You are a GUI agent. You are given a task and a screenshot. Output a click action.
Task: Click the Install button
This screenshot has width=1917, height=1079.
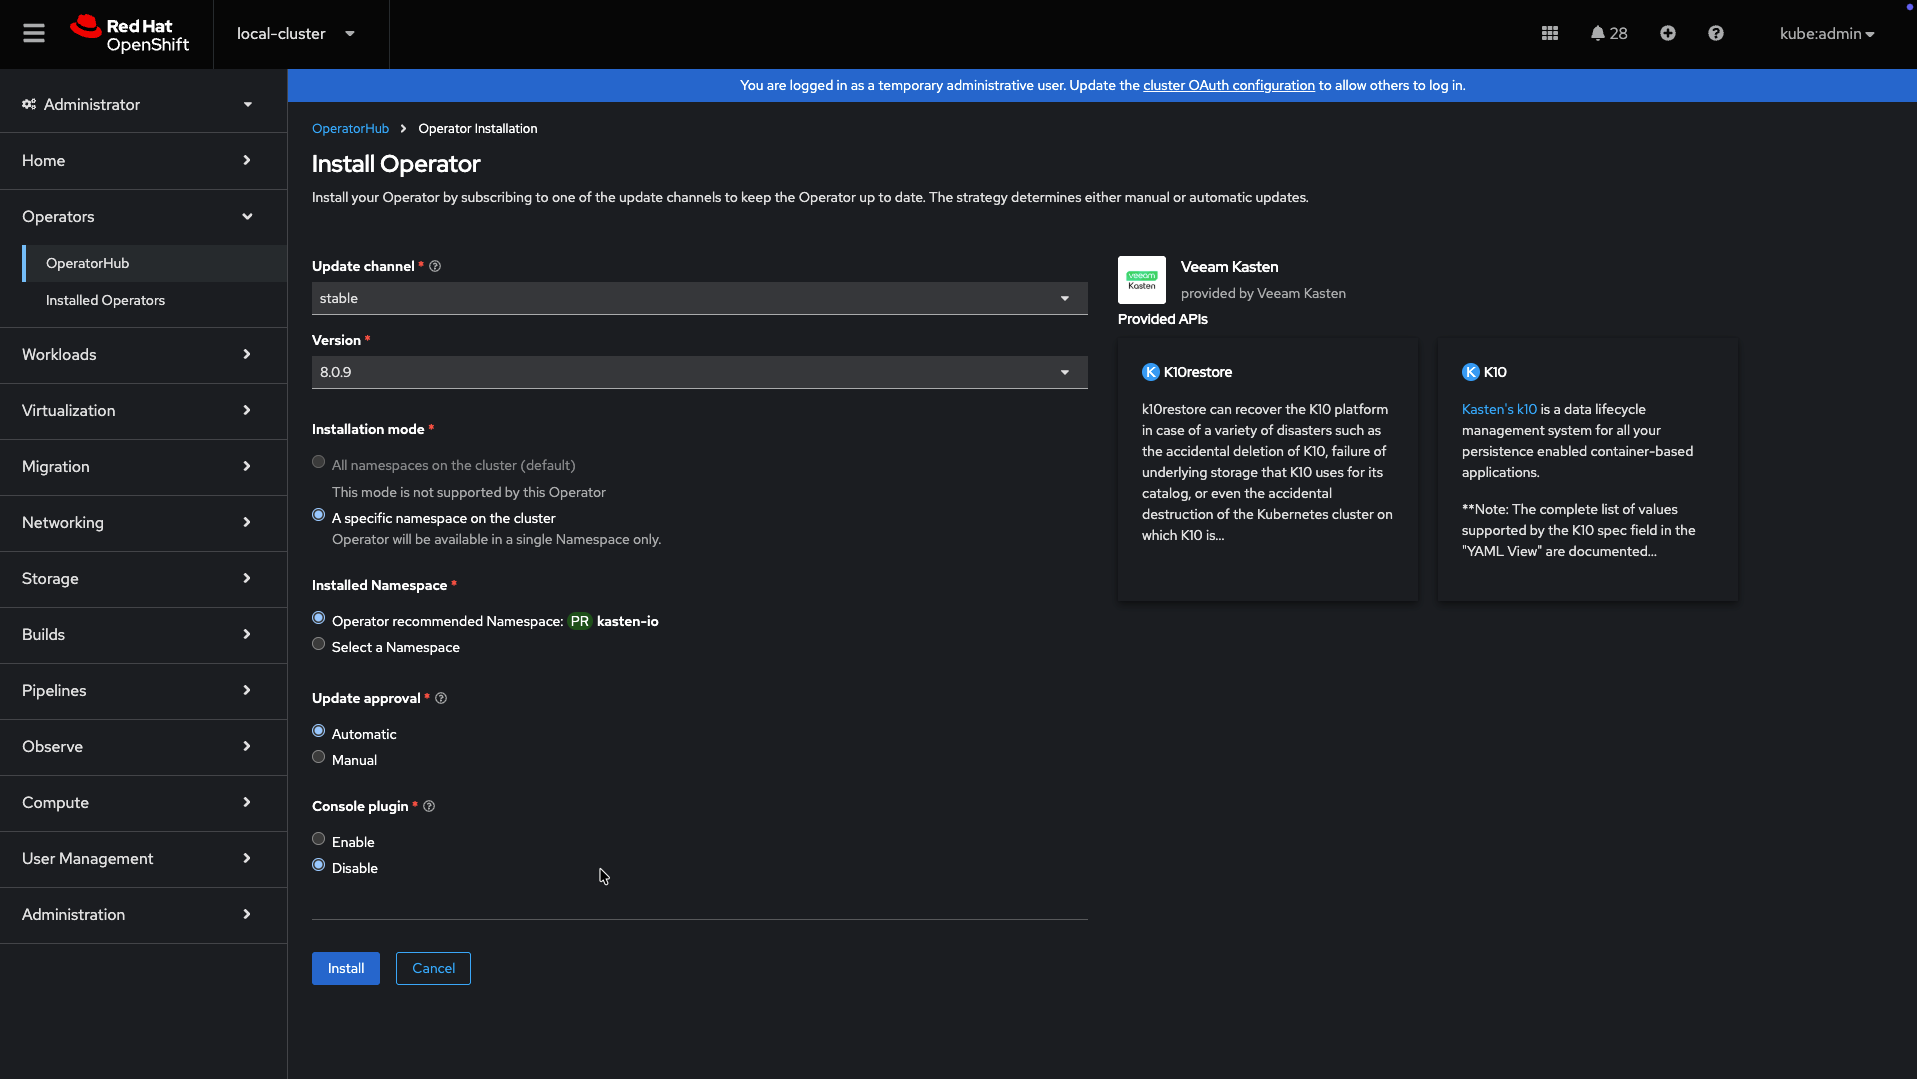coord(345,969)
